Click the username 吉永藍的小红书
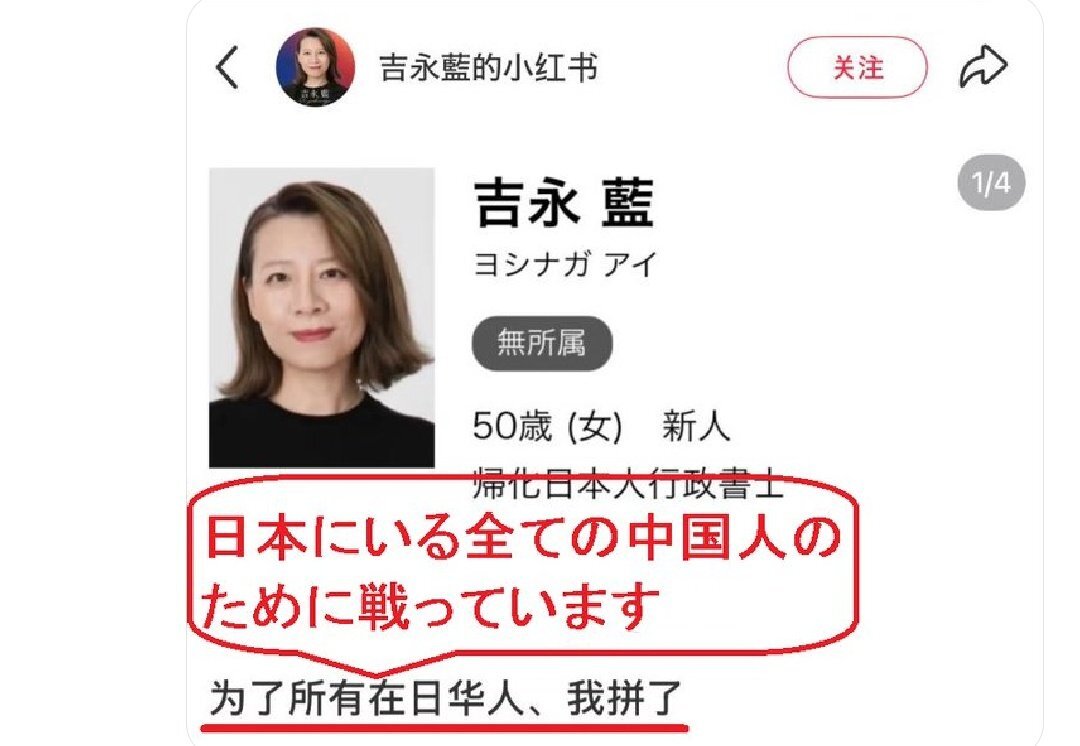The height and width of the screenshot is (746, 1080). (x=488, y=68)
